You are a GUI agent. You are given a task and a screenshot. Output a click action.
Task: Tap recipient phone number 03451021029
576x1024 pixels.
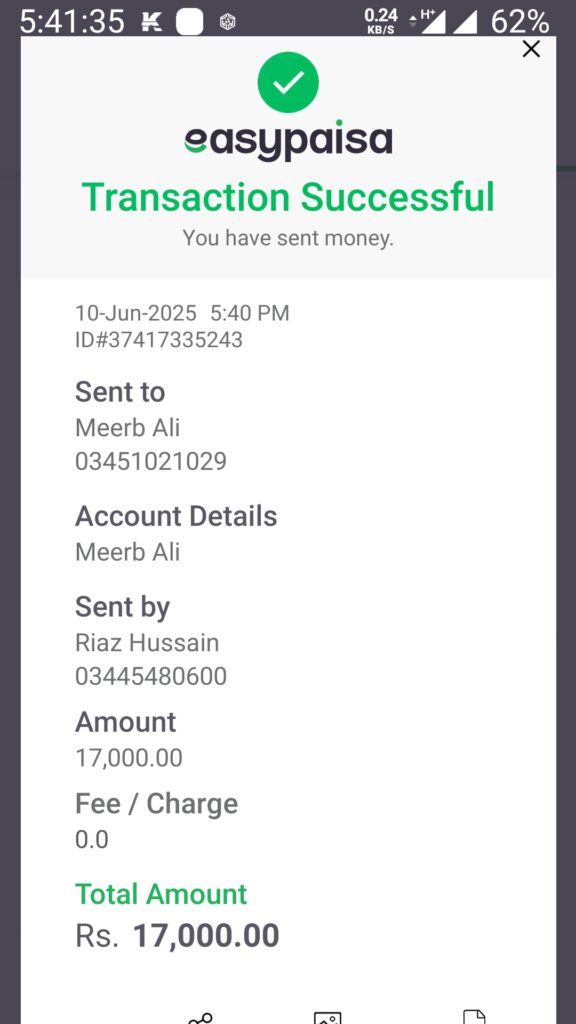pos(151,461)
